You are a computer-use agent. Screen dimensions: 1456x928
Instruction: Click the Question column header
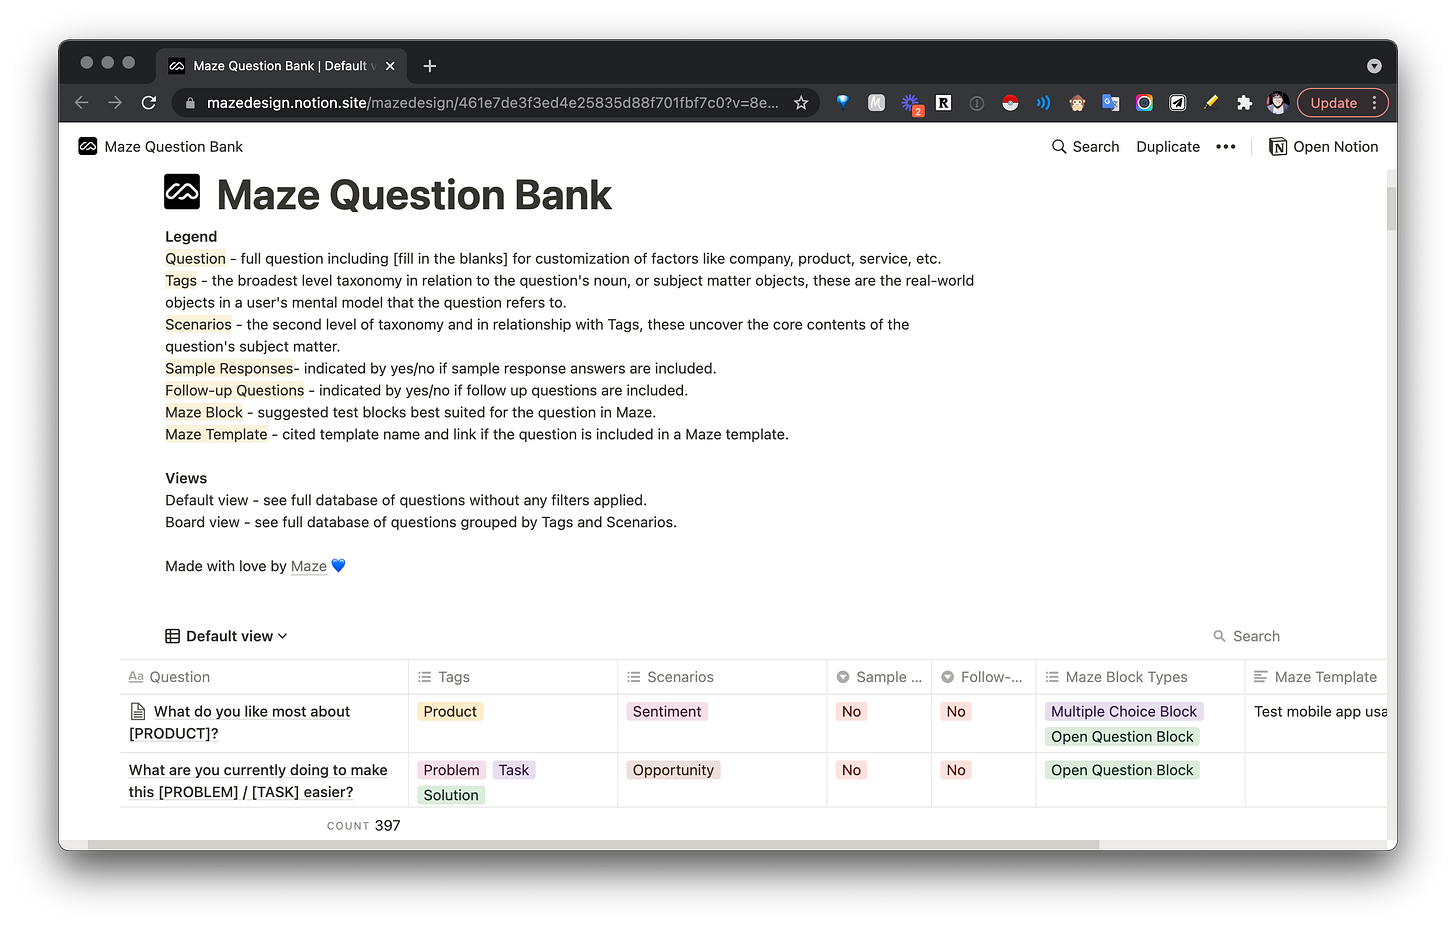(264, 677)
